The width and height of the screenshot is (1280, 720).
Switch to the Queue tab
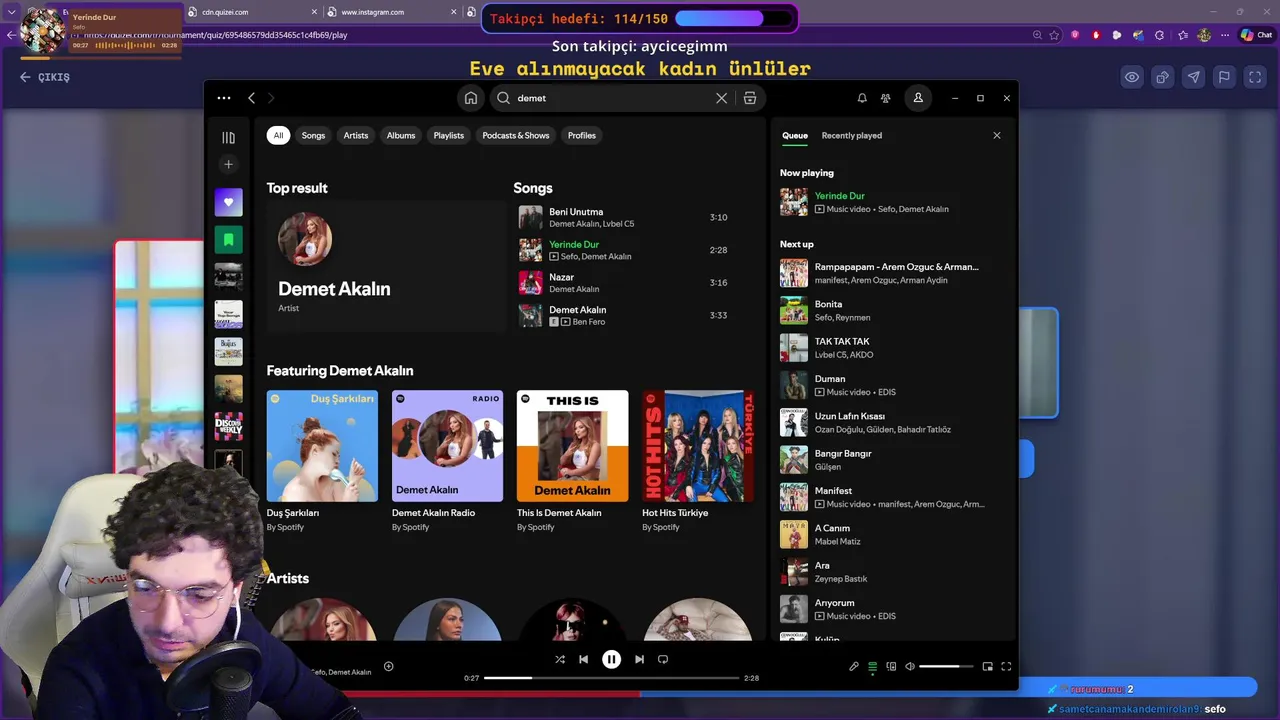[795, 135]
